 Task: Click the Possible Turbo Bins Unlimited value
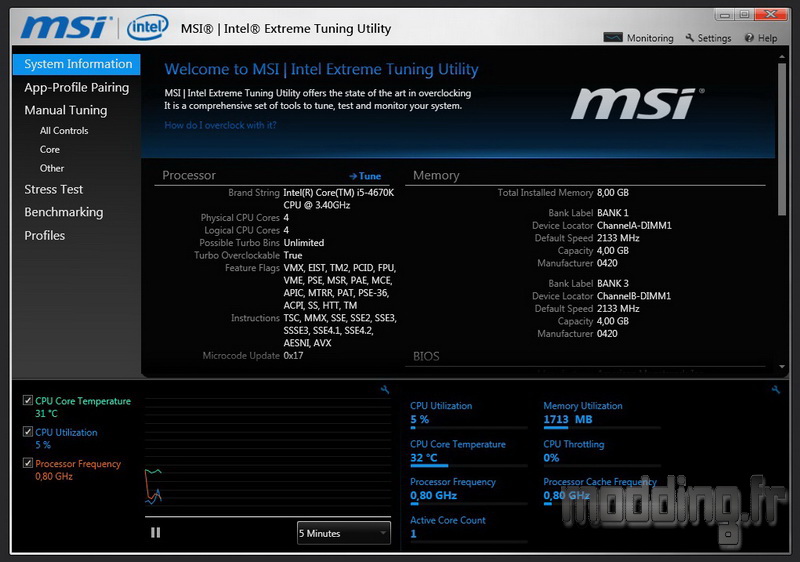coord(304,243)
